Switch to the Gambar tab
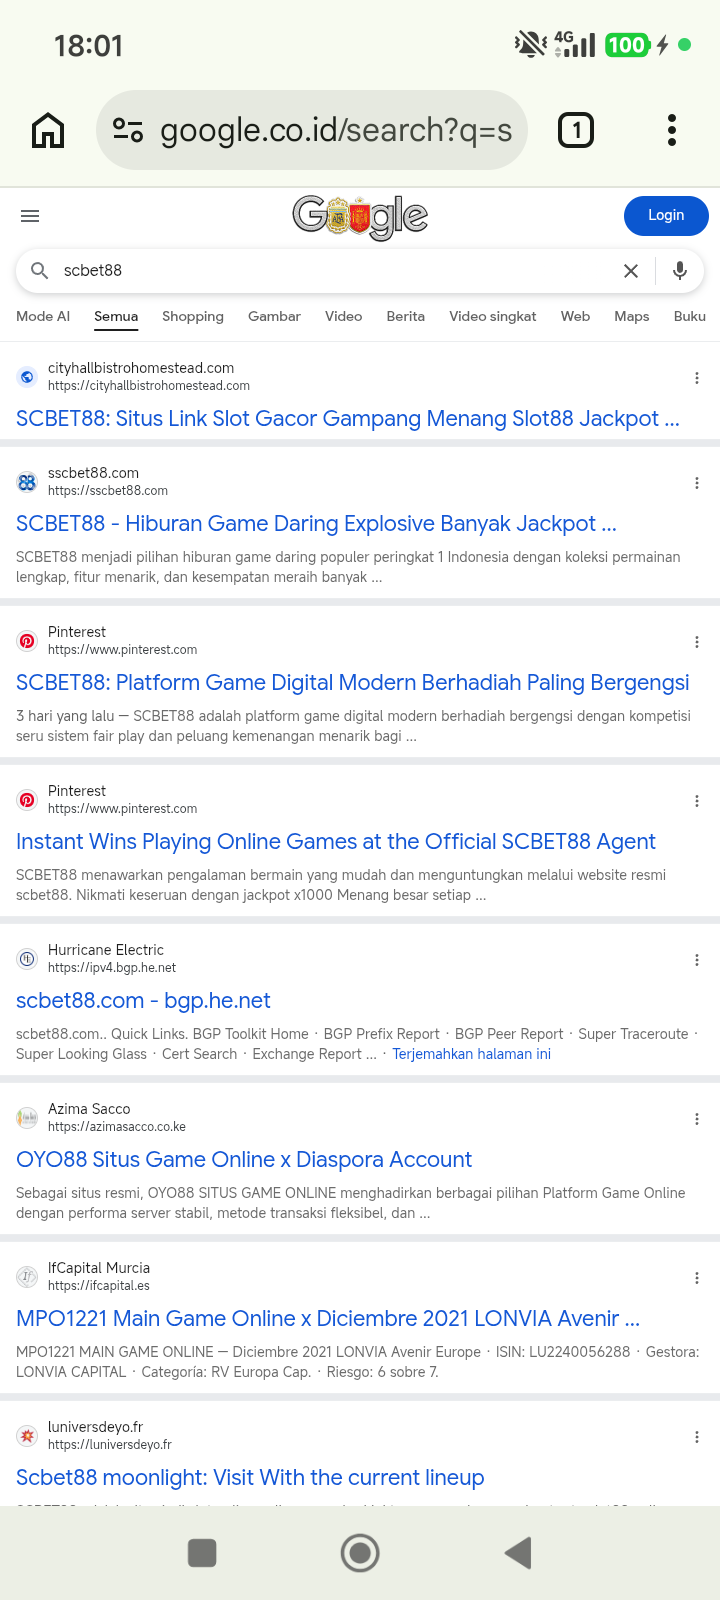 click(x=274, y=316)
